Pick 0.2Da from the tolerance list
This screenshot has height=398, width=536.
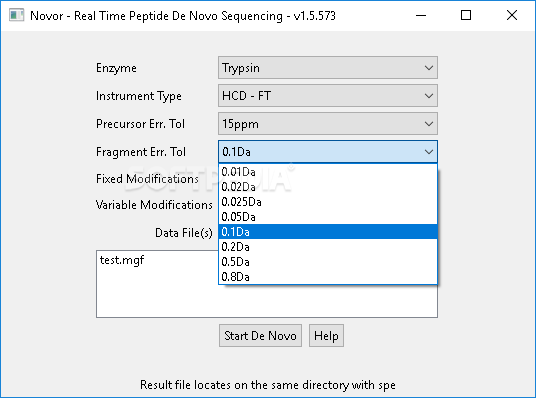click(x=328, y=247)
